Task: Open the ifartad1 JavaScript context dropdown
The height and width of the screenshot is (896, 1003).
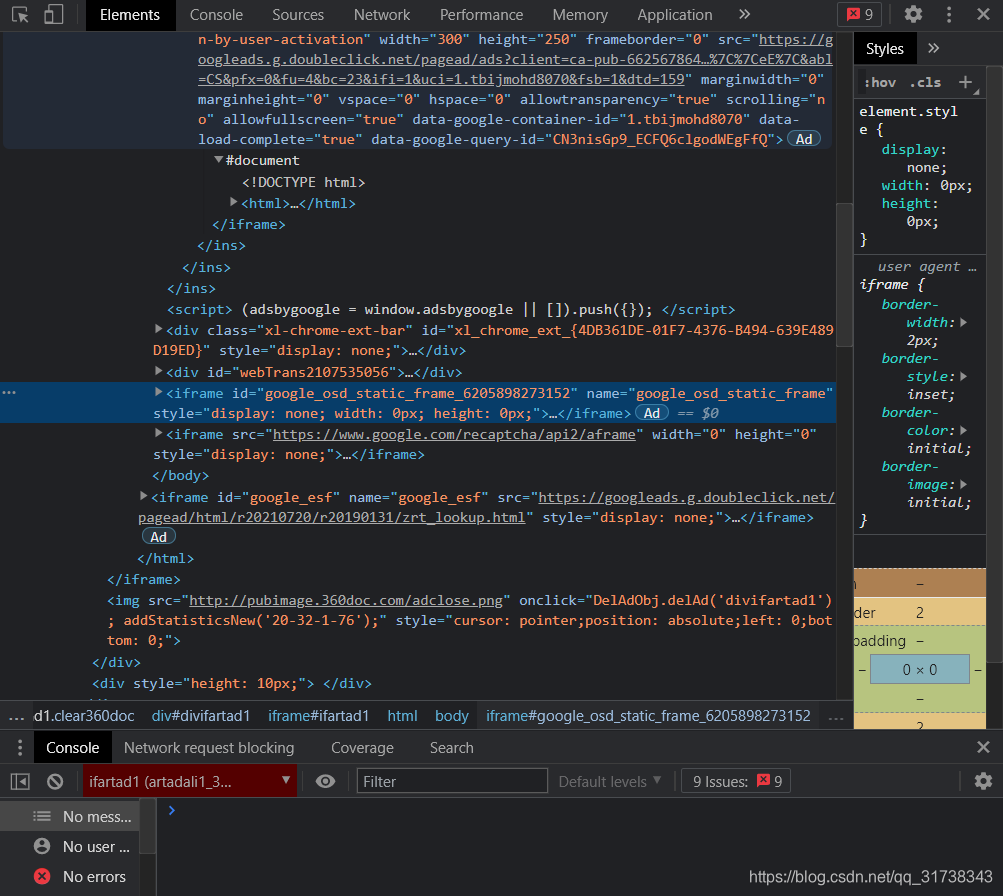Action: tap(190, 782)
